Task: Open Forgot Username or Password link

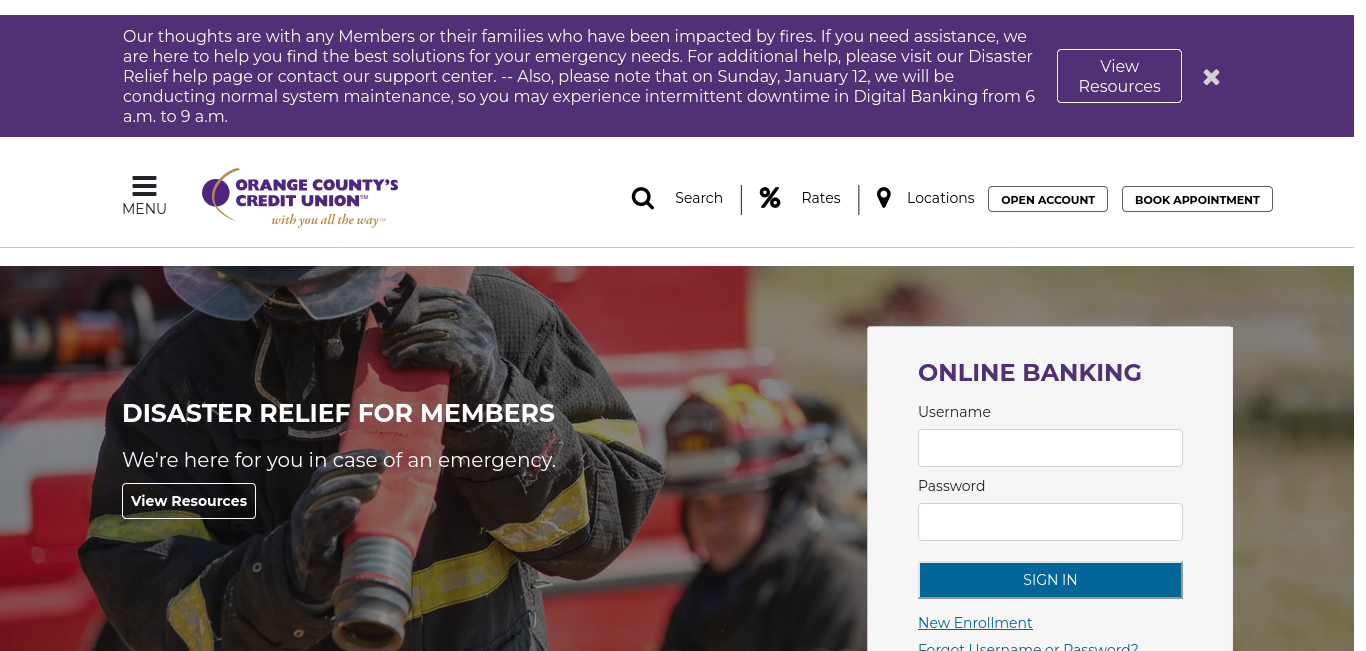Action: pos(1028,645)
